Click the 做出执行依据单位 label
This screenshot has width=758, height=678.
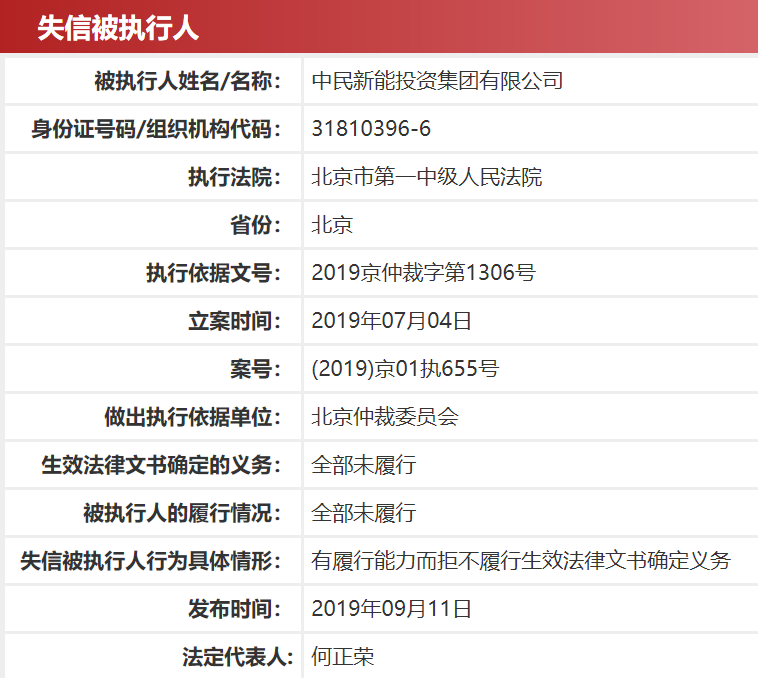click(x=193, y=417)
